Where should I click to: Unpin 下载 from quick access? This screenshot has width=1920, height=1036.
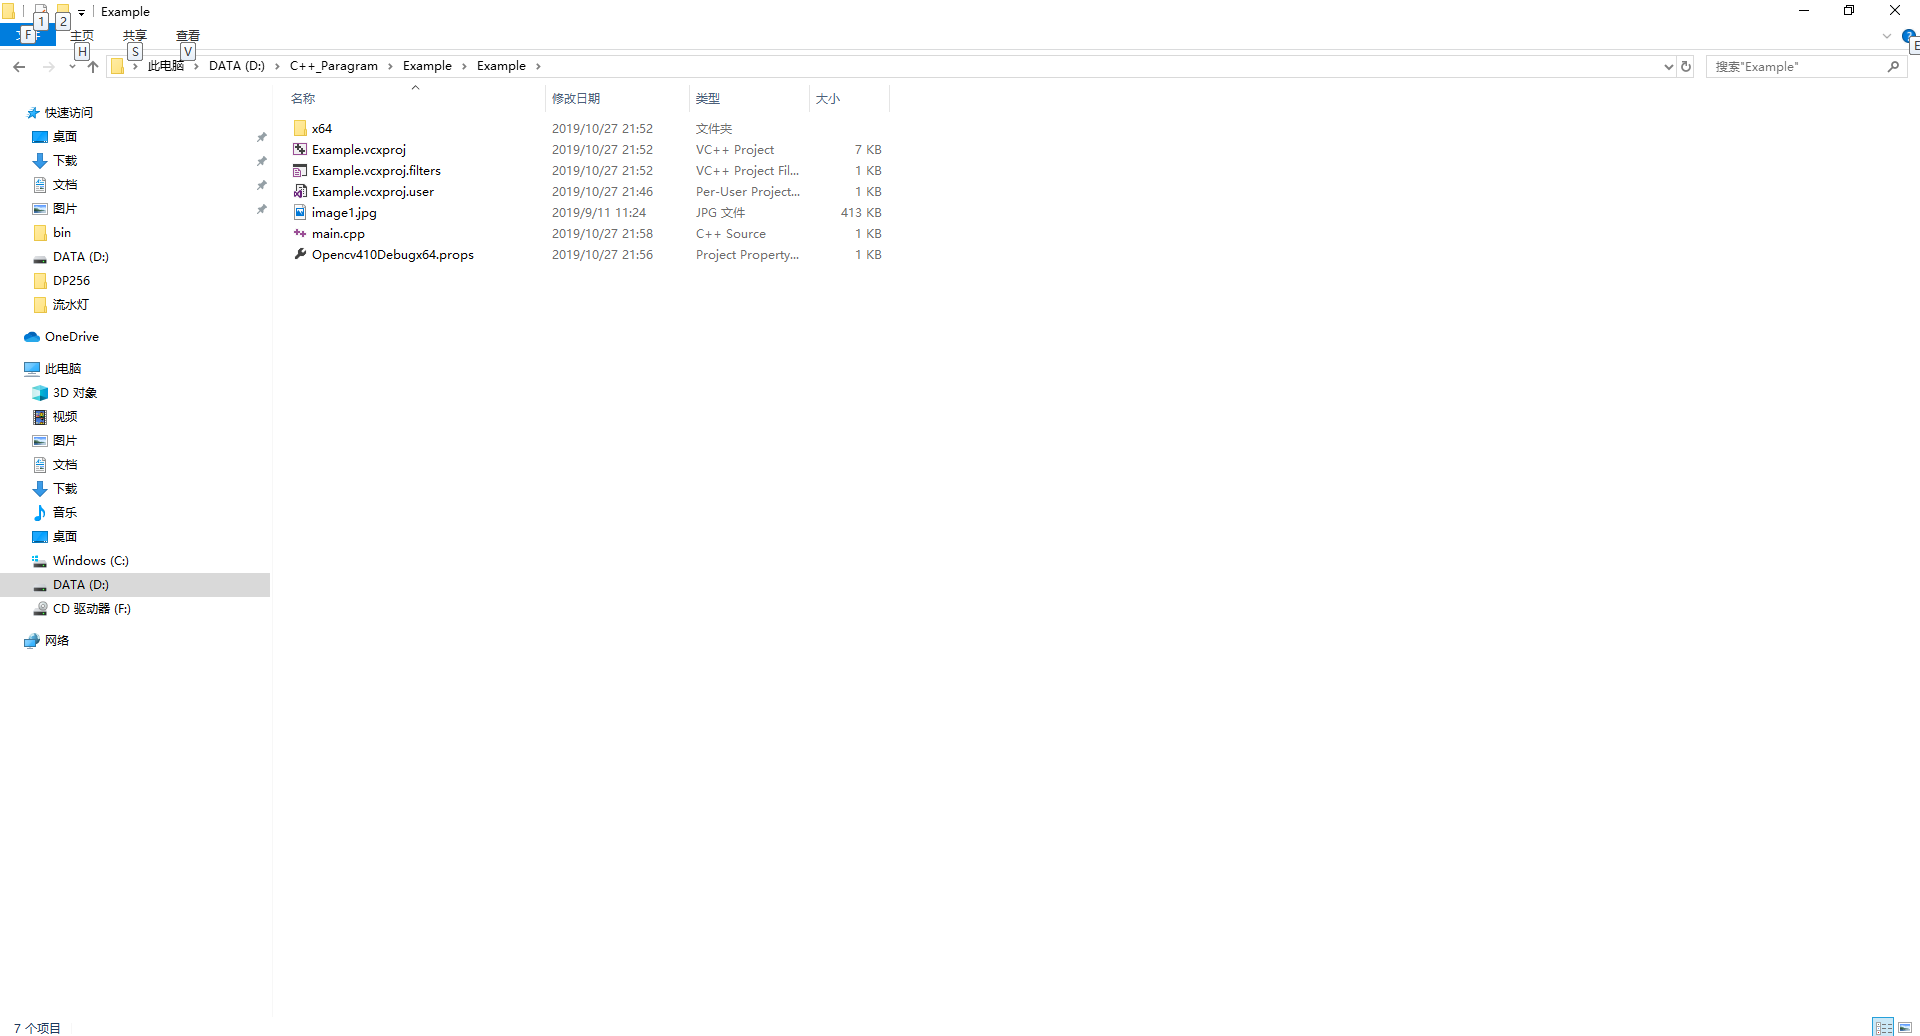coord(261,160)
